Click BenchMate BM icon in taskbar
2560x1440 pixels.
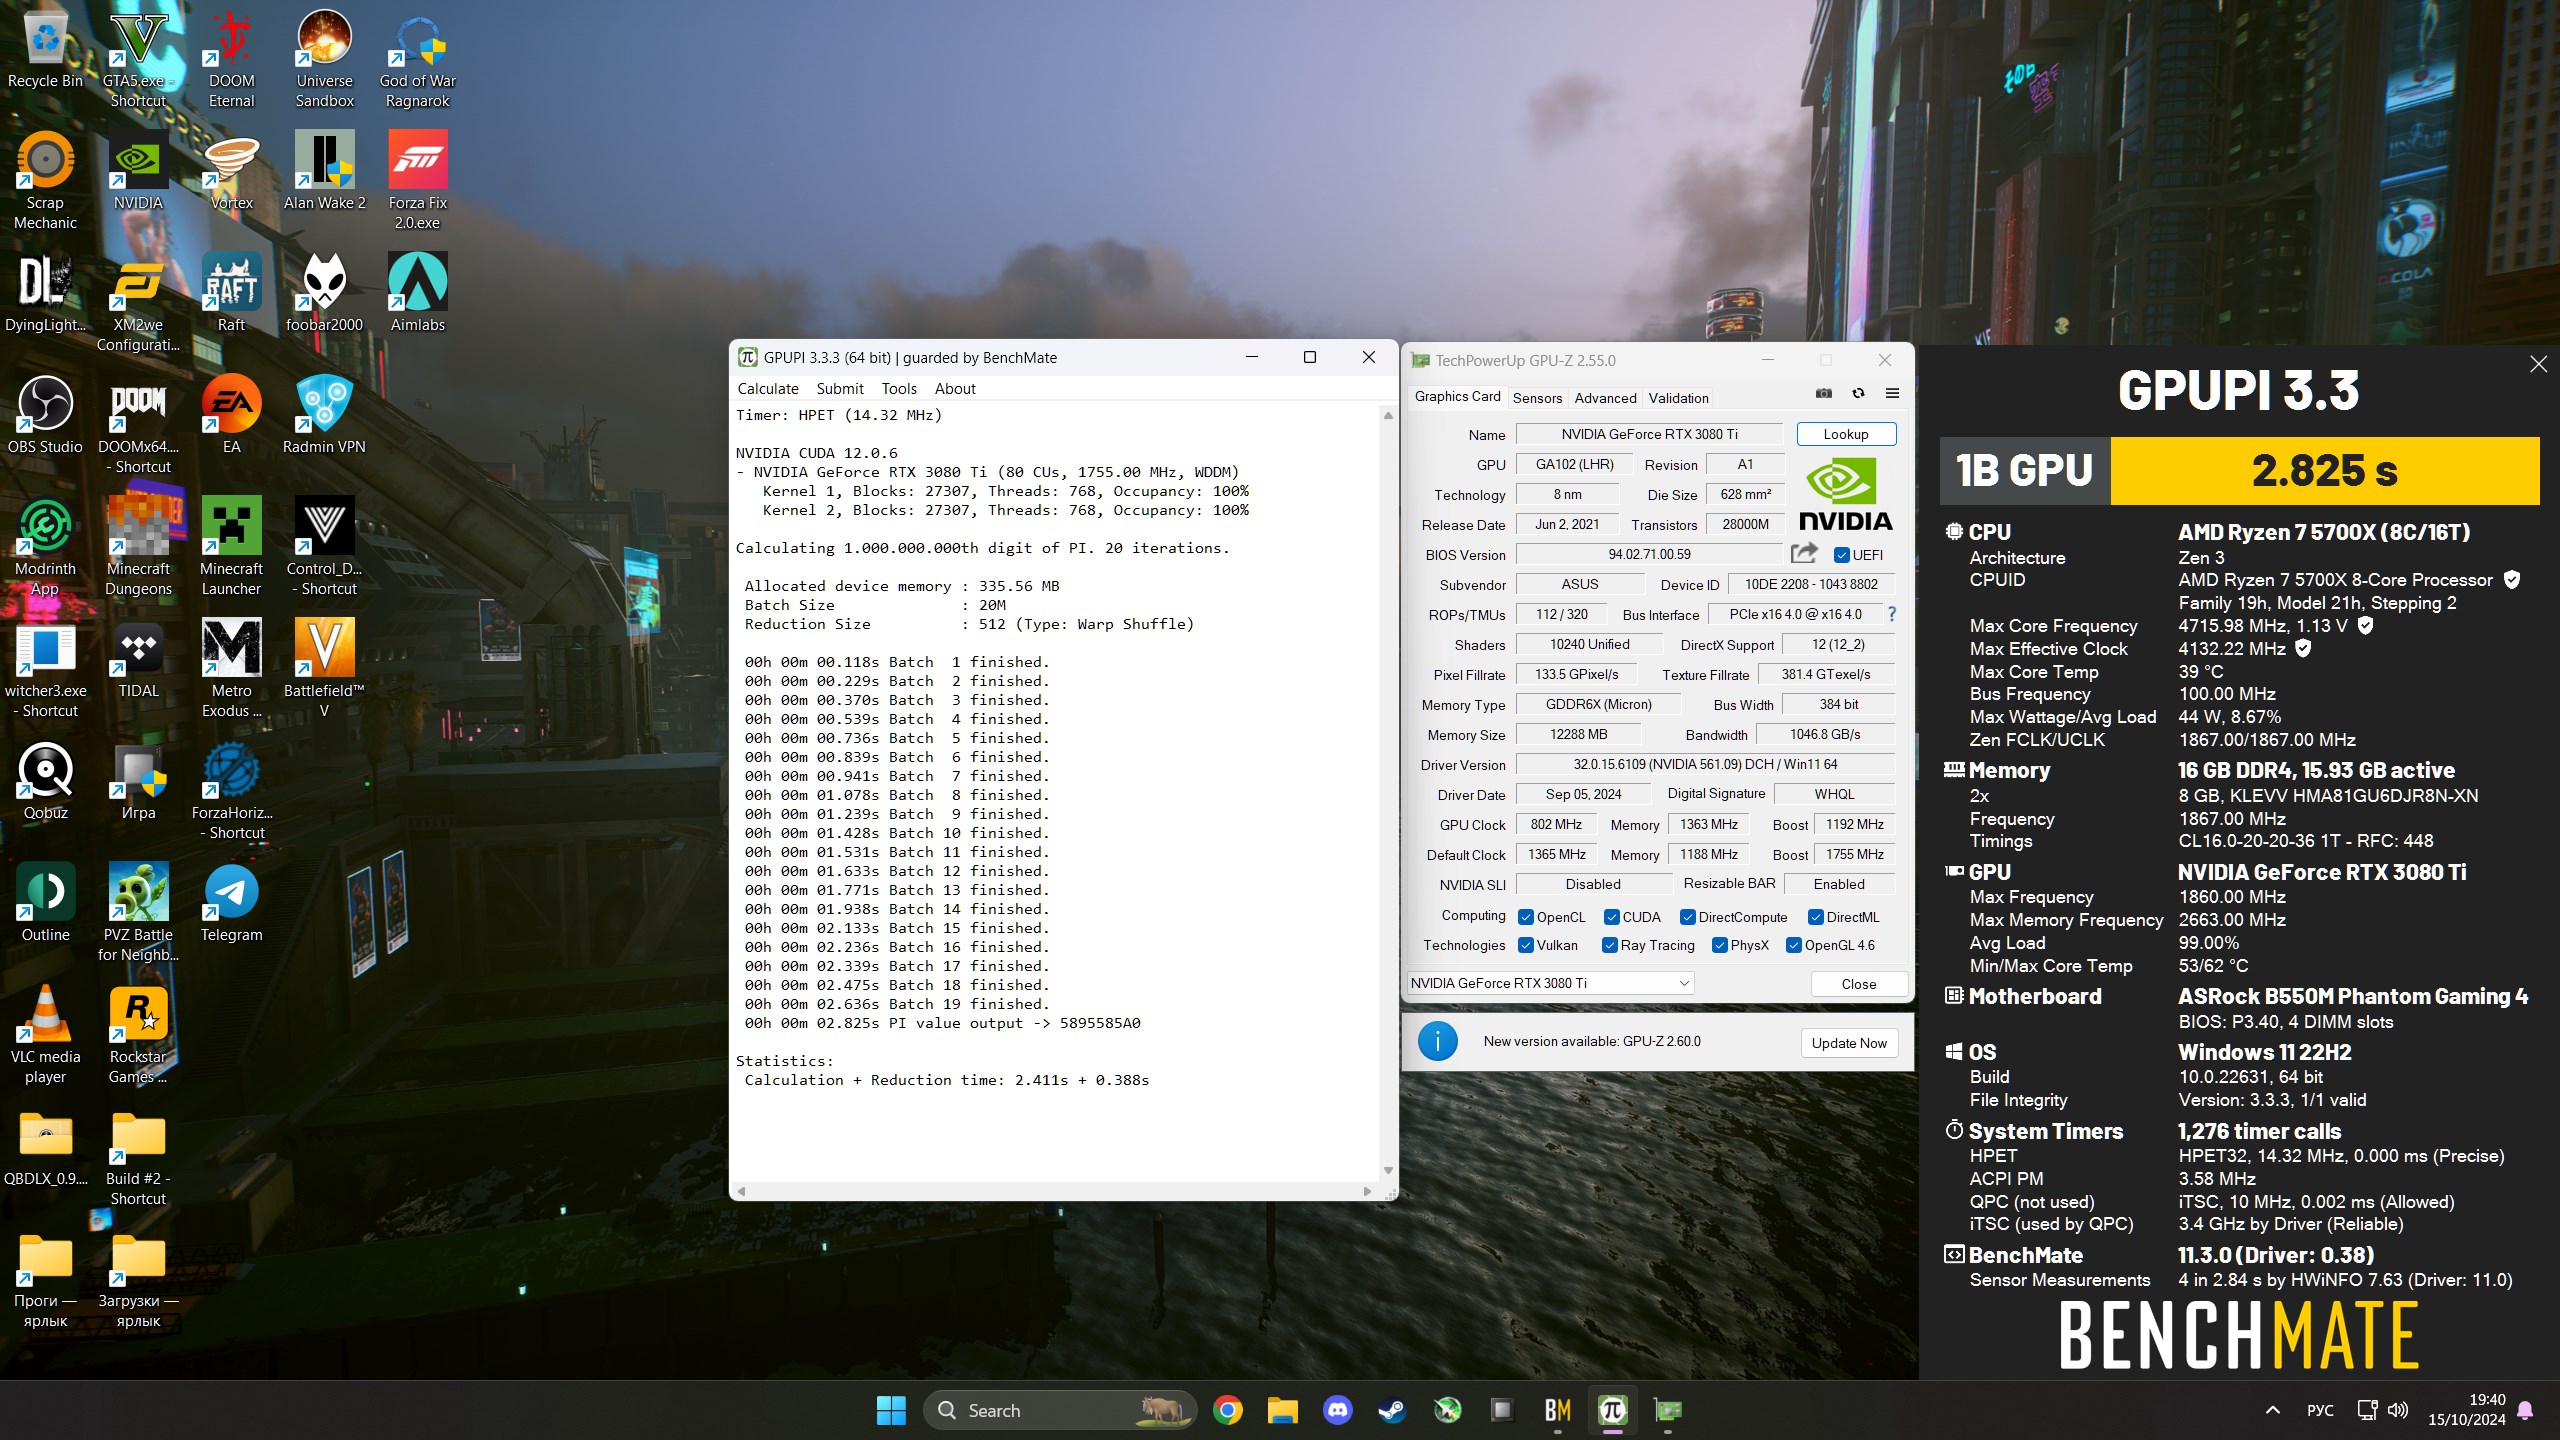pyautogui.click(x=1557, y=1410)
